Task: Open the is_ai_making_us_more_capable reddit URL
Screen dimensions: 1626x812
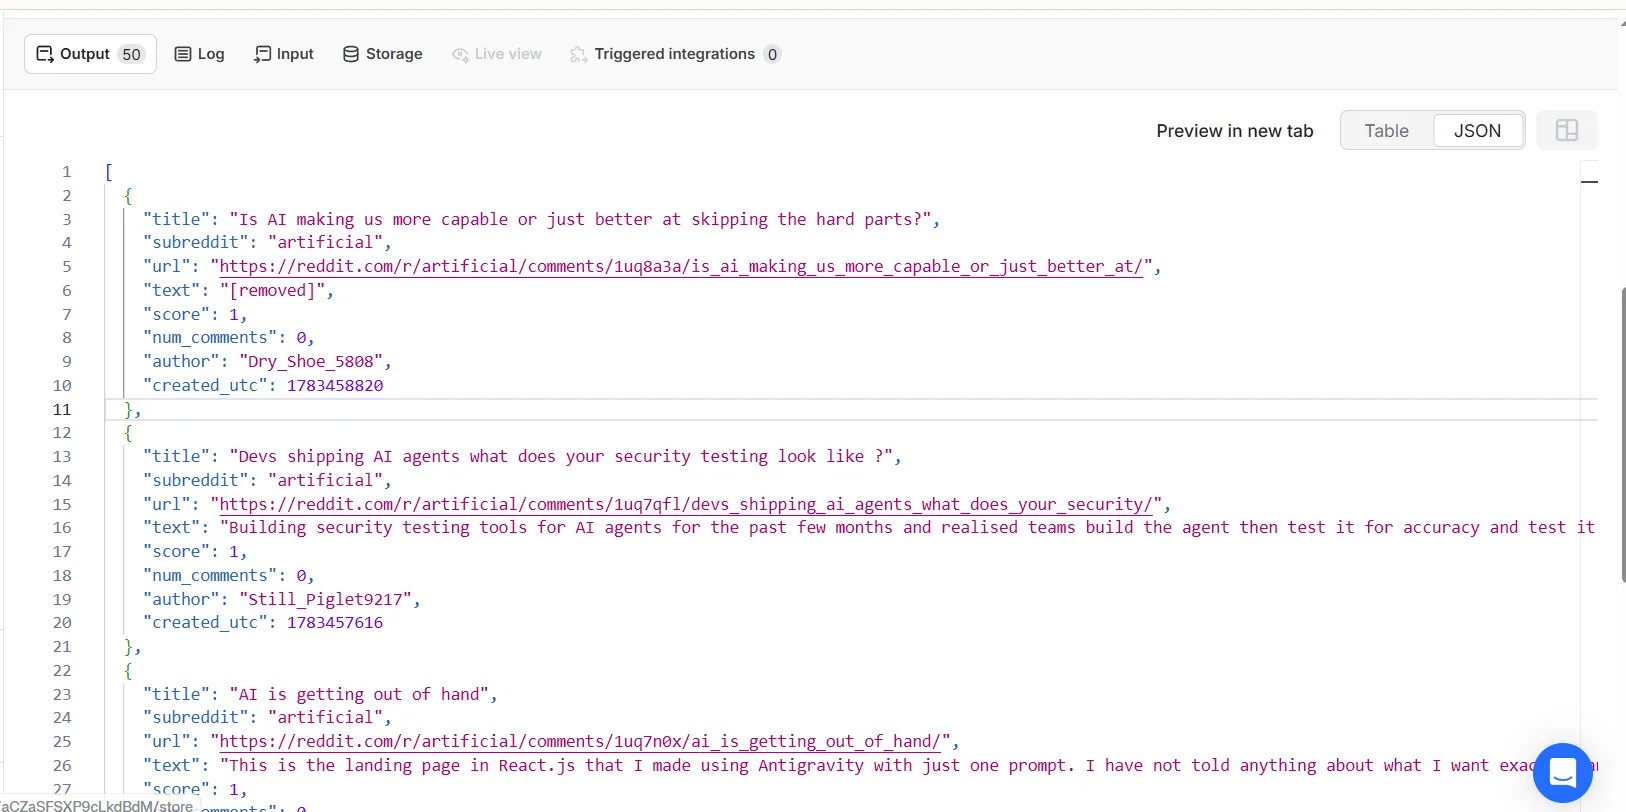Action: pos(681,266)
